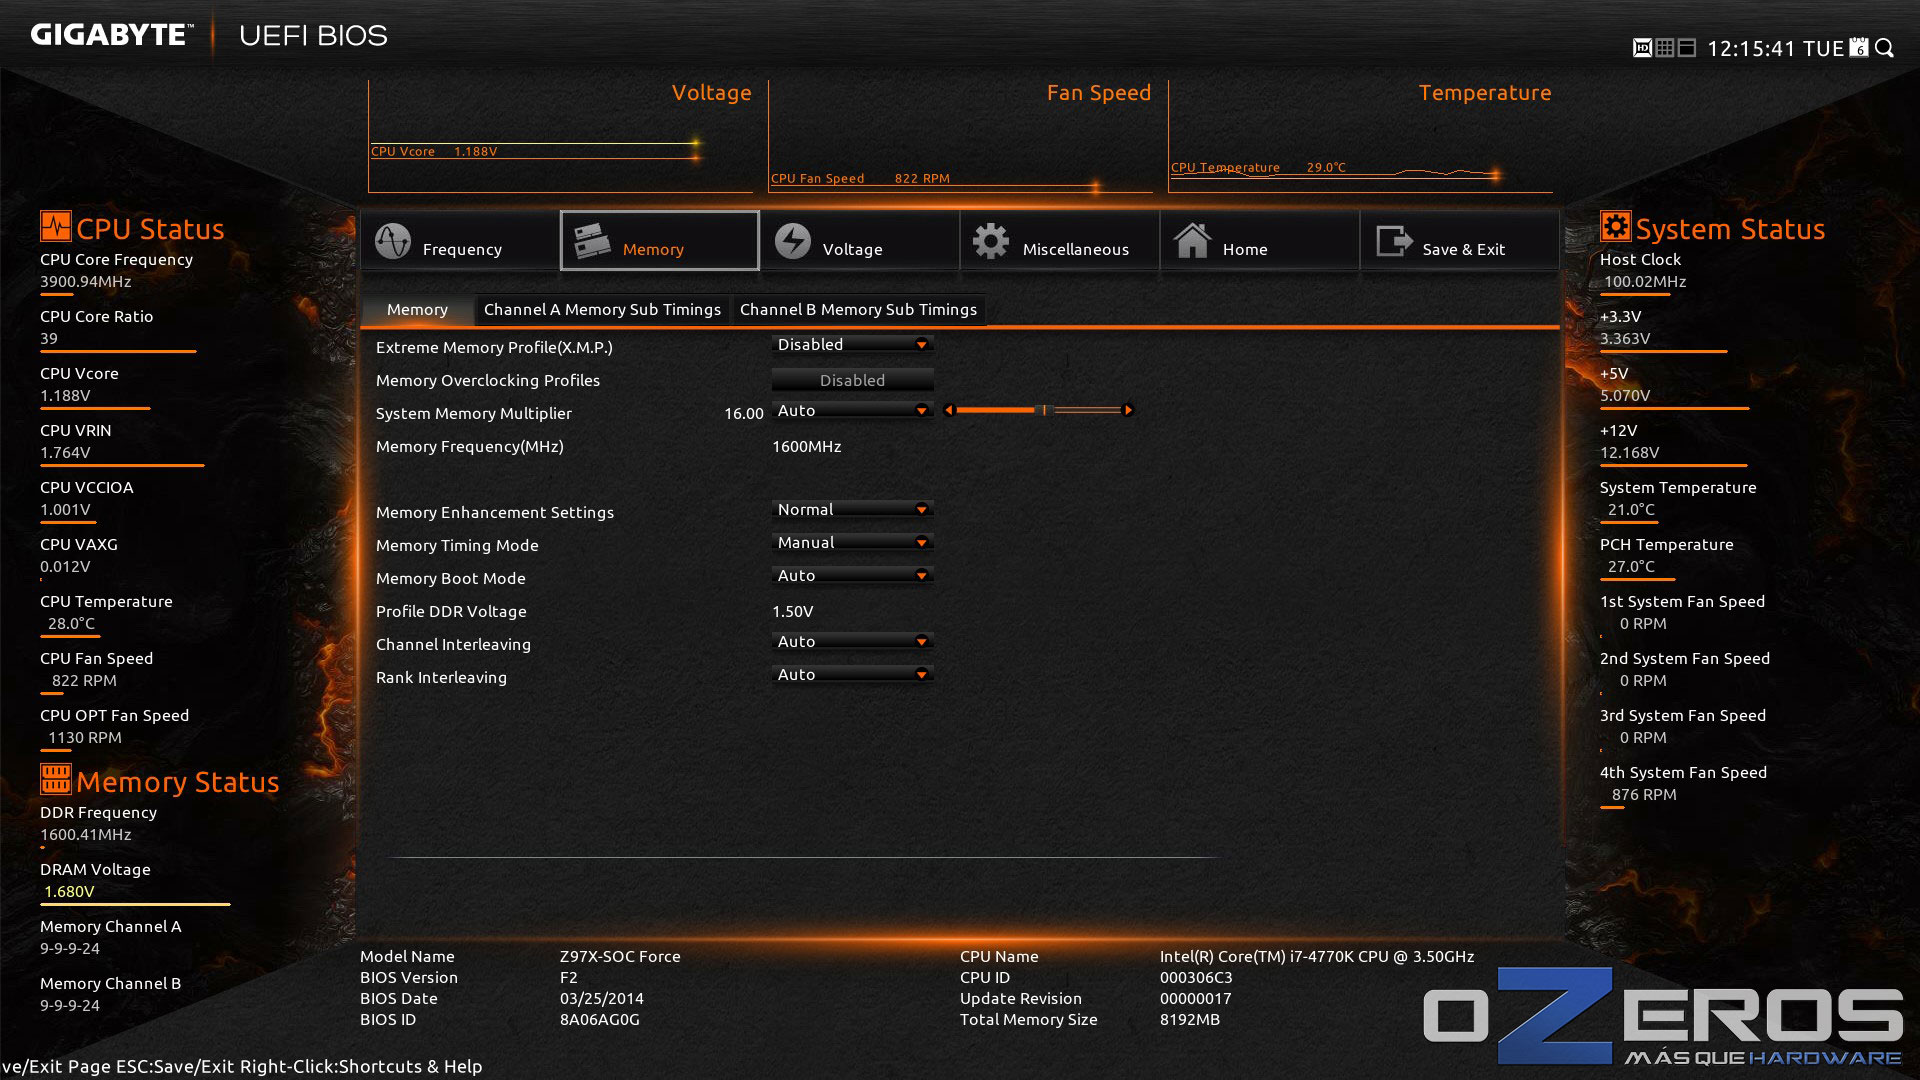This screenshot has width=1920, height=1080.
Task: Select the Memory sub-tab
Action: click(417, 310)
